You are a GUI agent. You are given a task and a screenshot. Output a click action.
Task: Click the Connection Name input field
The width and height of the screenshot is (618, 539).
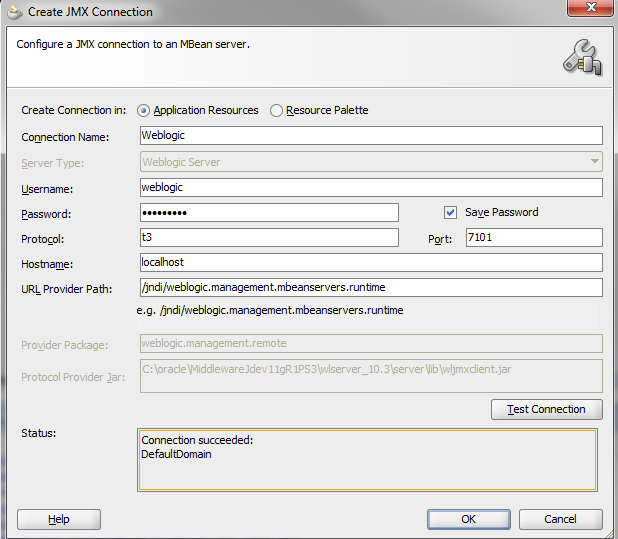(371, 136)
